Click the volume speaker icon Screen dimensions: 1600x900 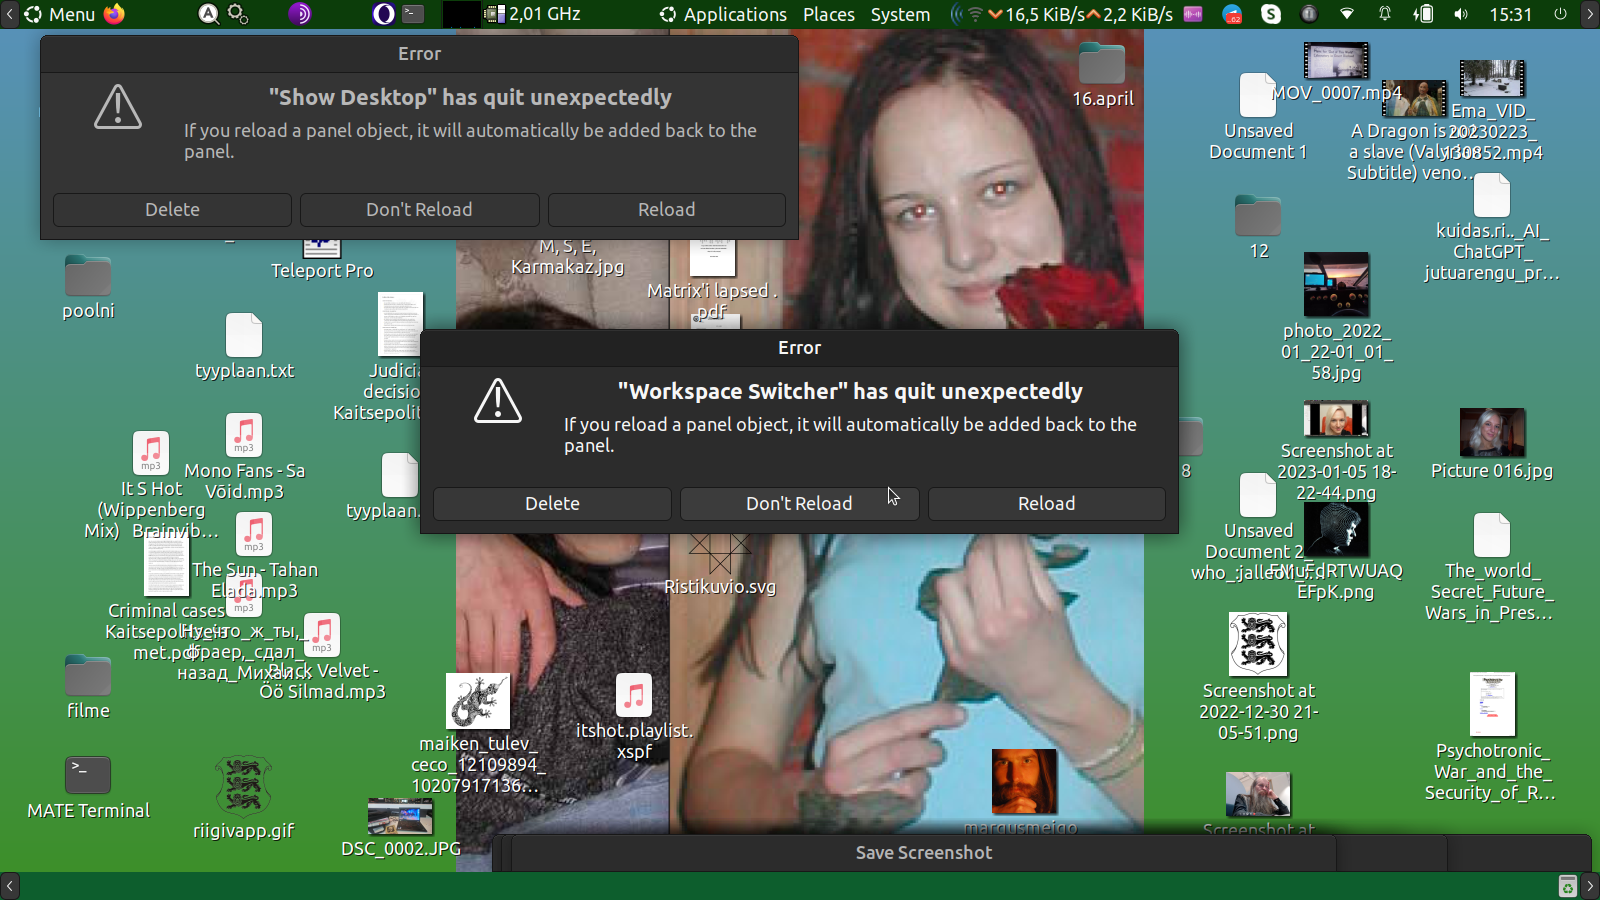coord(1461,14)
